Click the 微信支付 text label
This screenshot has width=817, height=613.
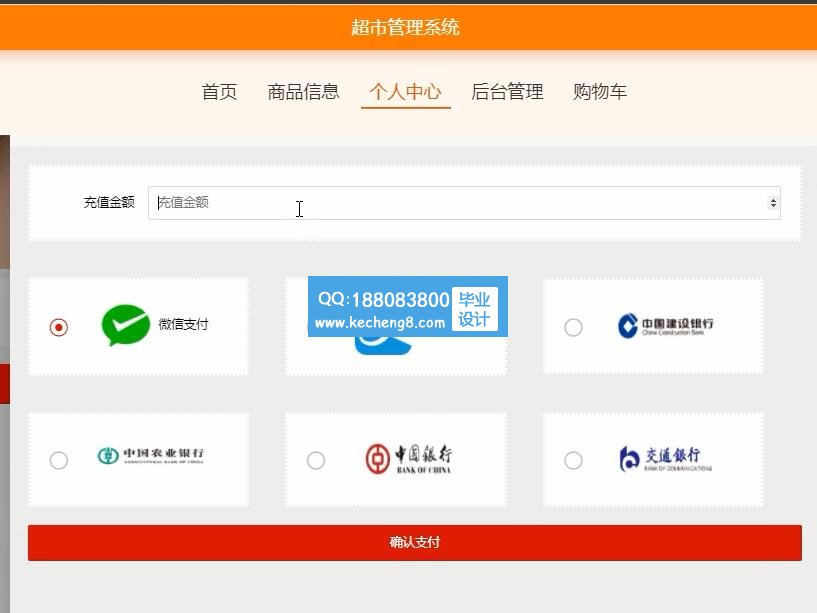(183, 324)
